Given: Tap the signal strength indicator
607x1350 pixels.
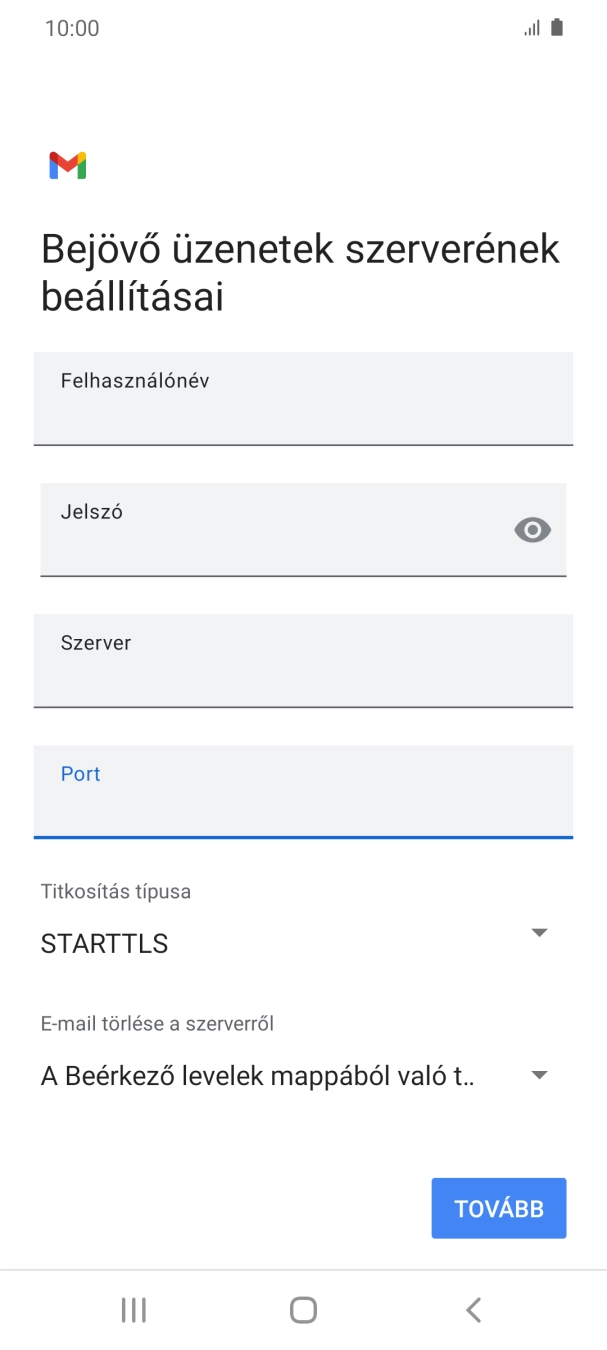Looking at the screenshot, I should (x=531, y=27).
